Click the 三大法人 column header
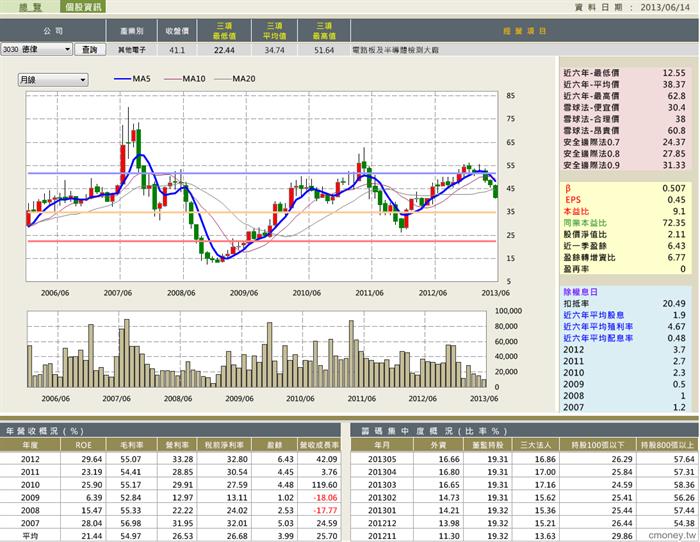 click(535, 445)
